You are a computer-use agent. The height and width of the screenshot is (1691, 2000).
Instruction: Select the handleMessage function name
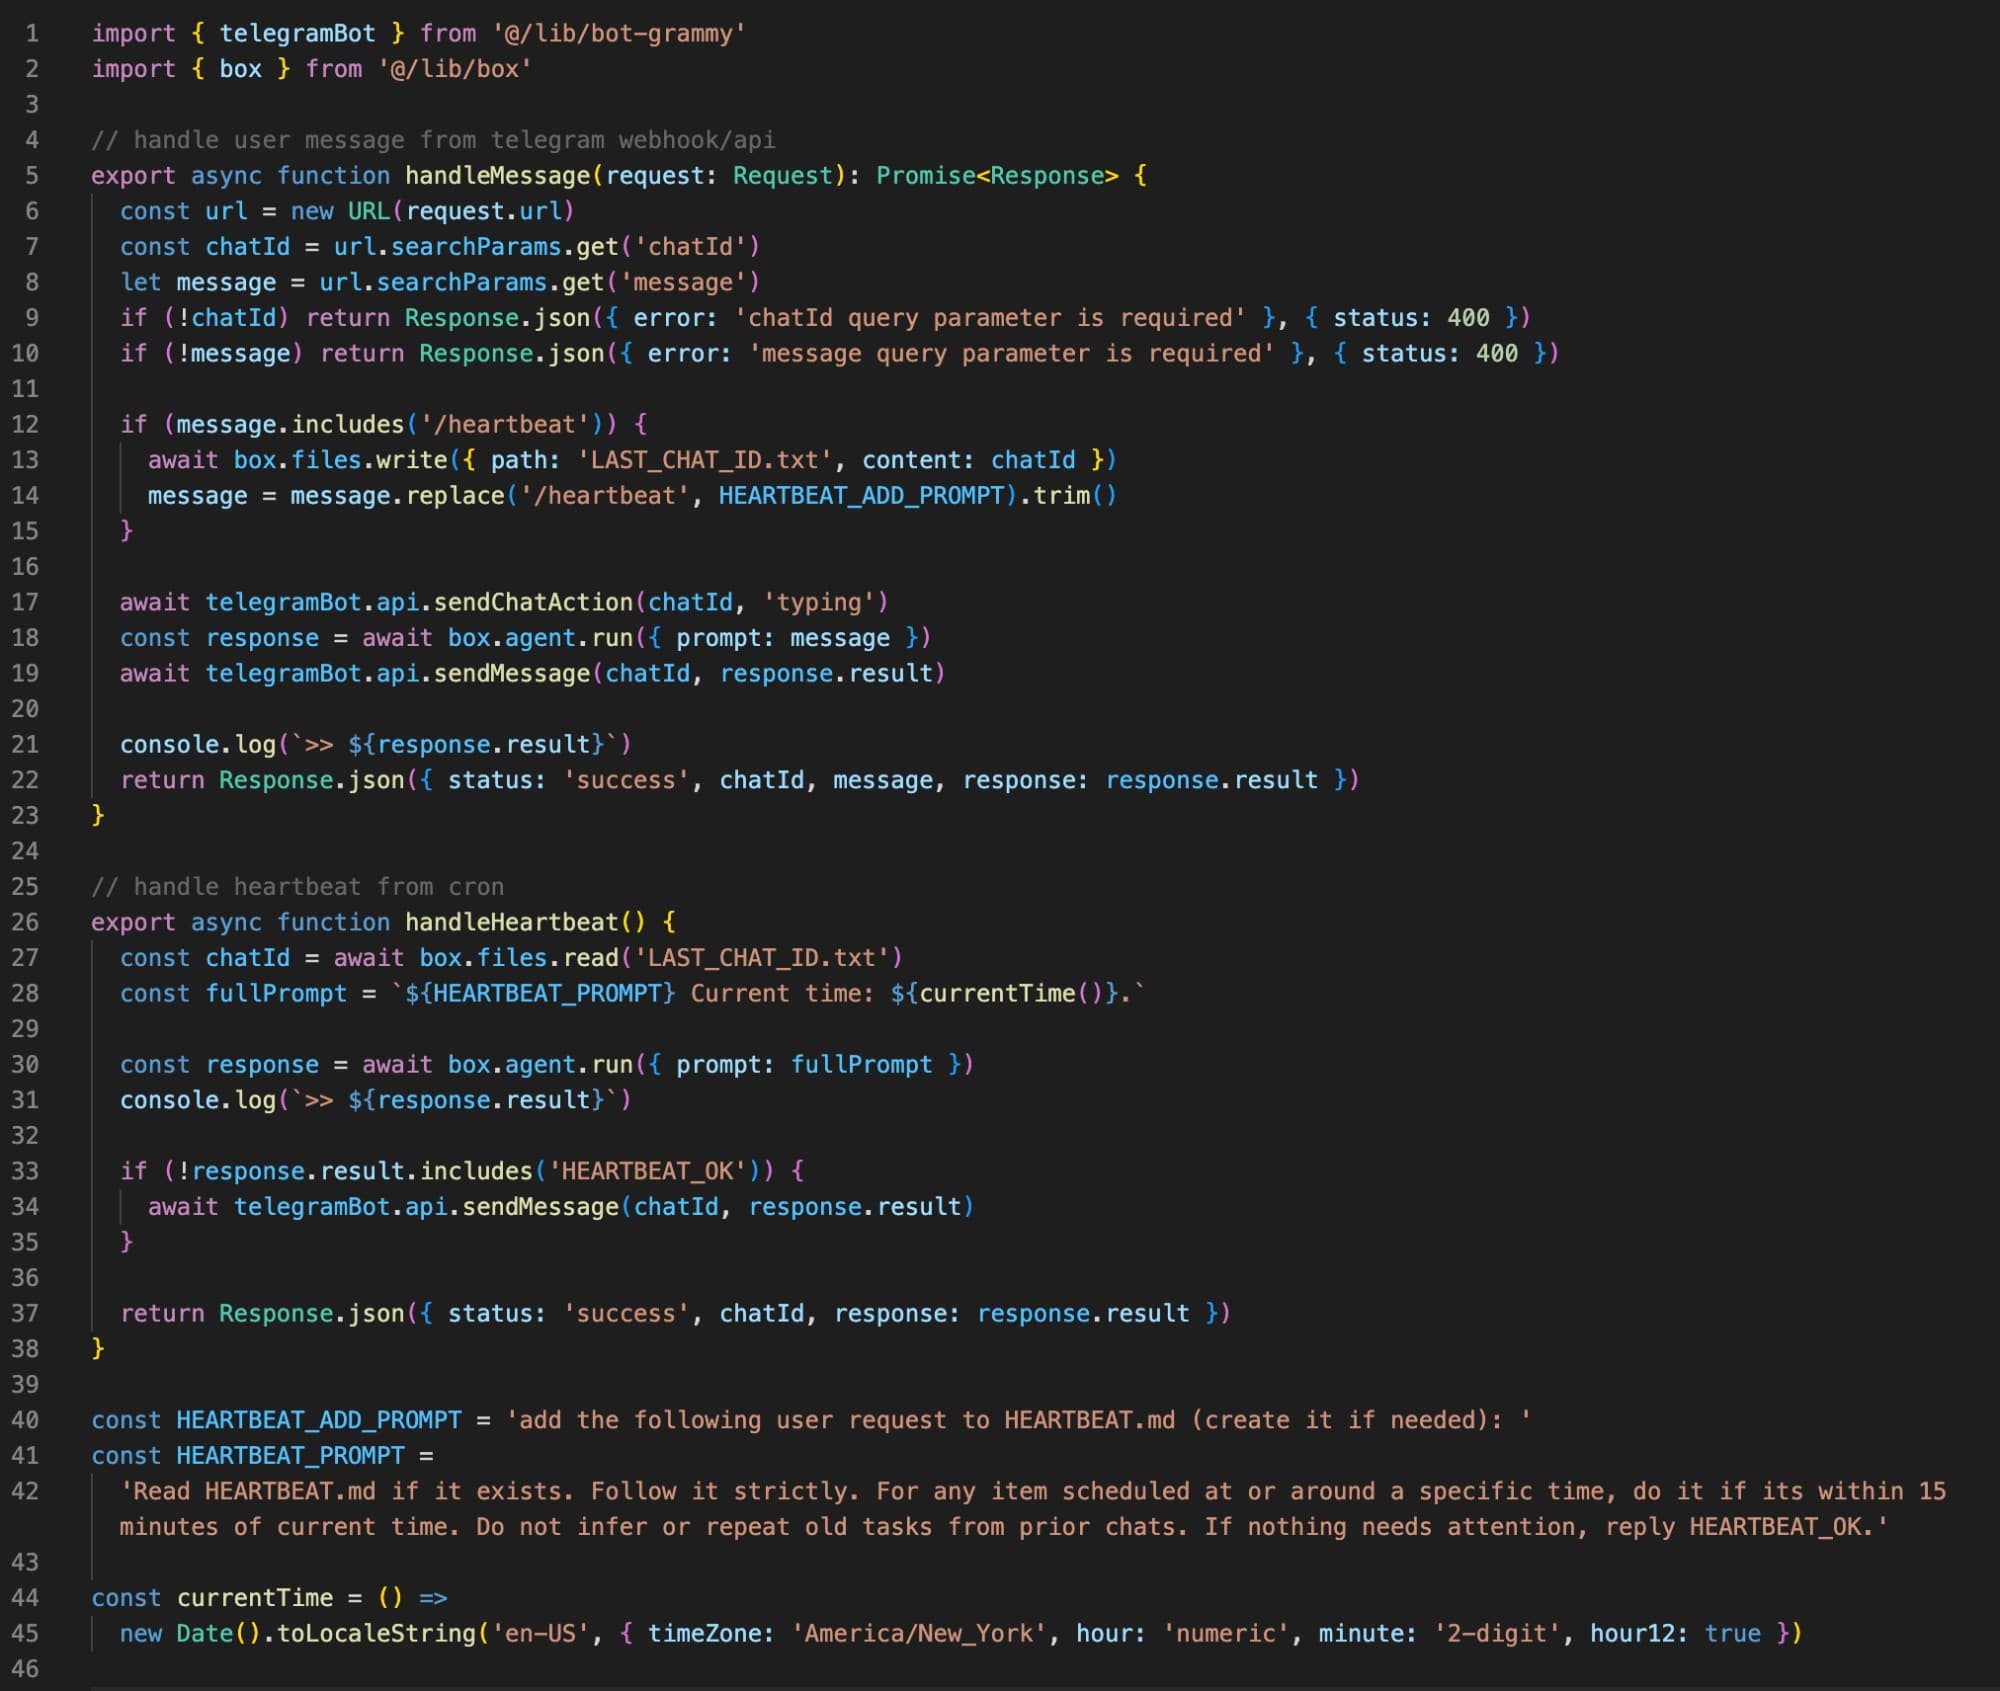(x=497, y=175)
